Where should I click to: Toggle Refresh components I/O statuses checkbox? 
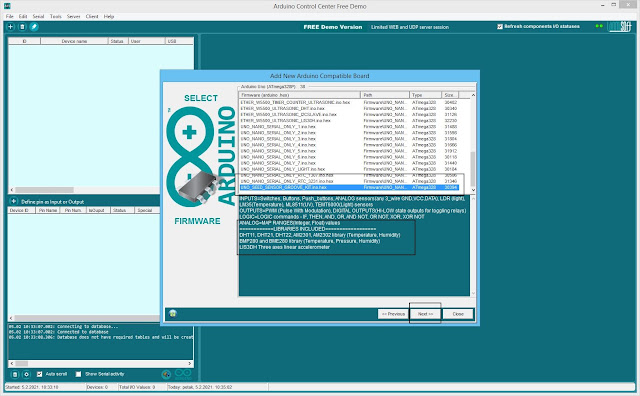pos(500,27)
